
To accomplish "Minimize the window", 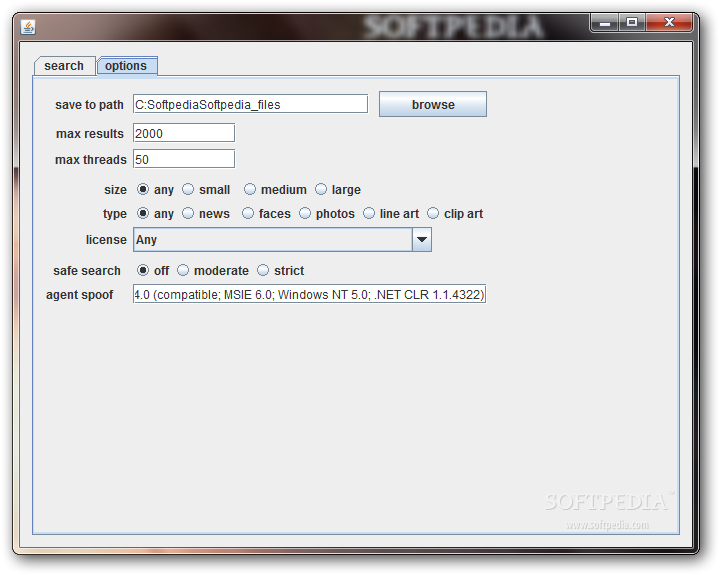I will click(x=605, y=22).
